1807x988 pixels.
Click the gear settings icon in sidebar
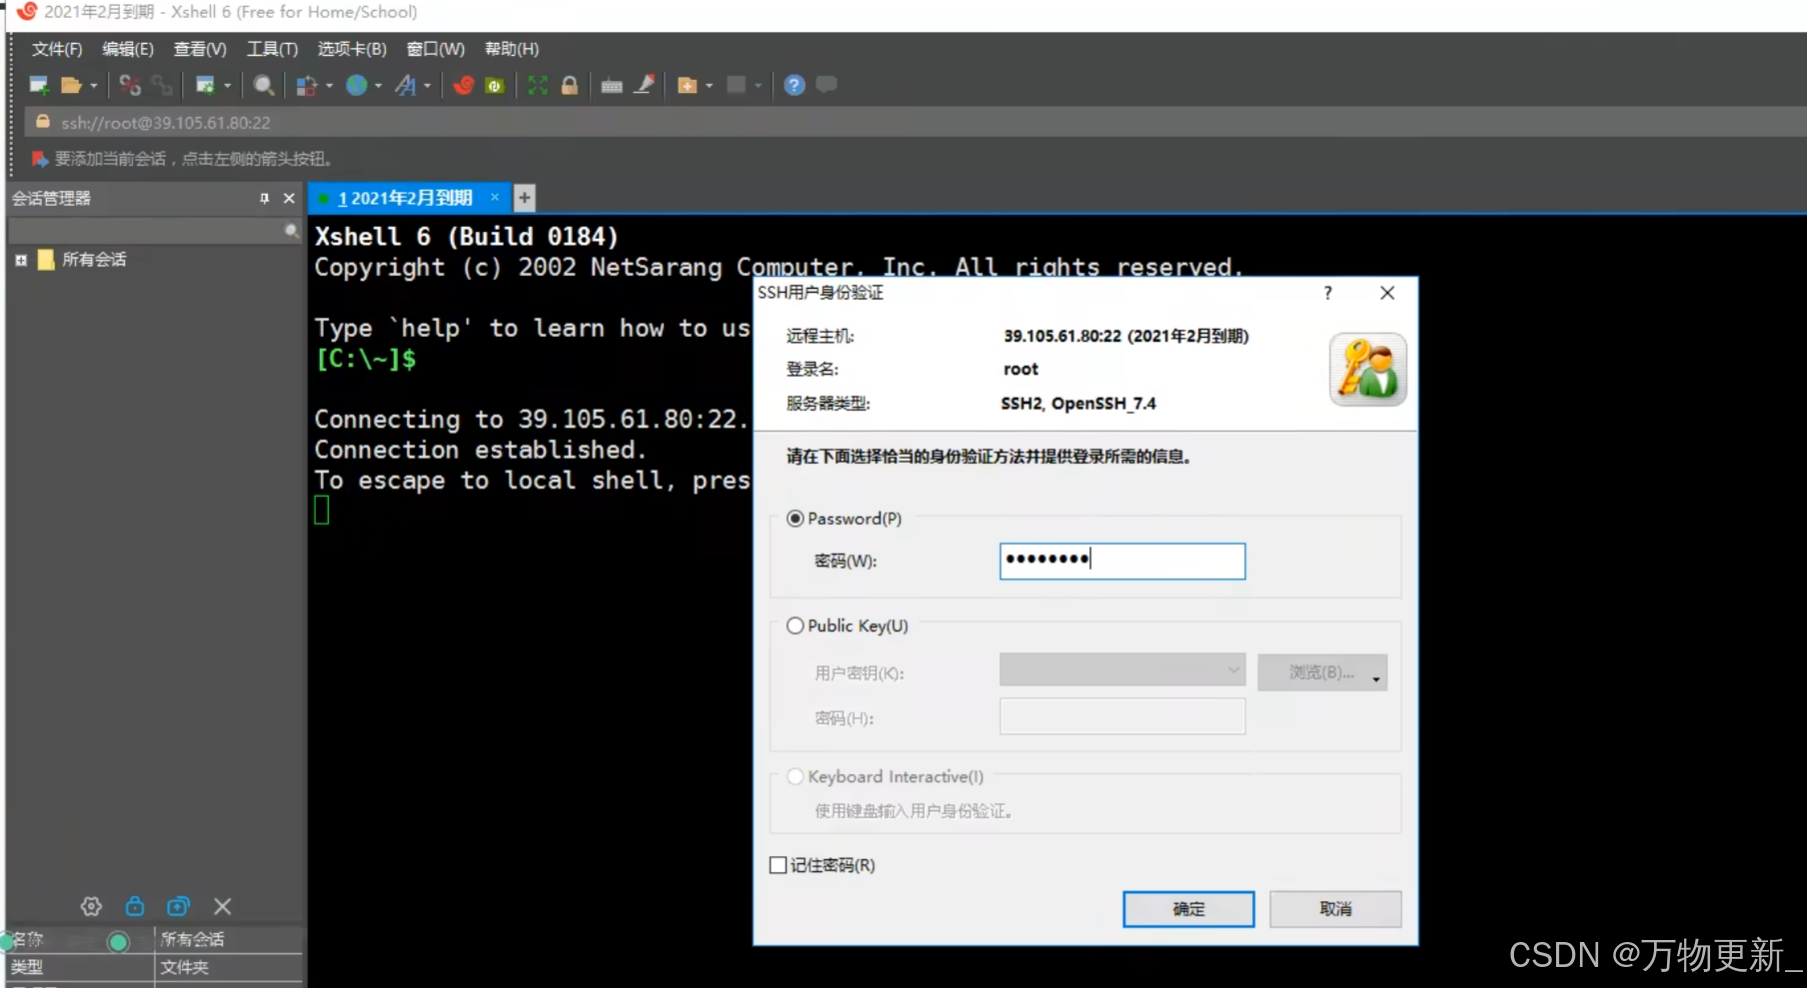pyautogui.click(x=91, y=906)
